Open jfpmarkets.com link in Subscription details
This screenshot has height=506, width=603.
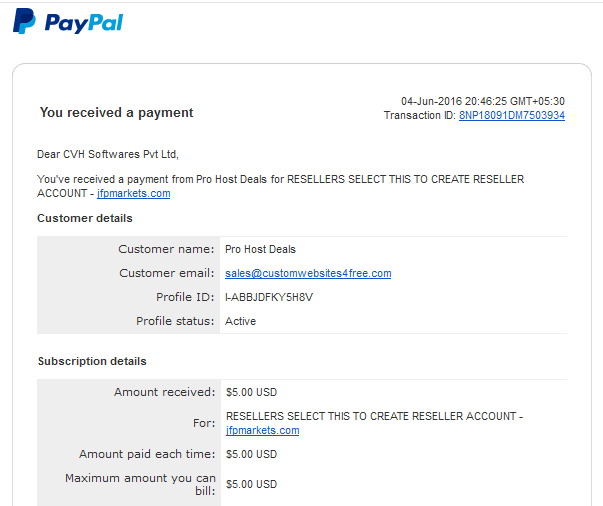point(263,430)
